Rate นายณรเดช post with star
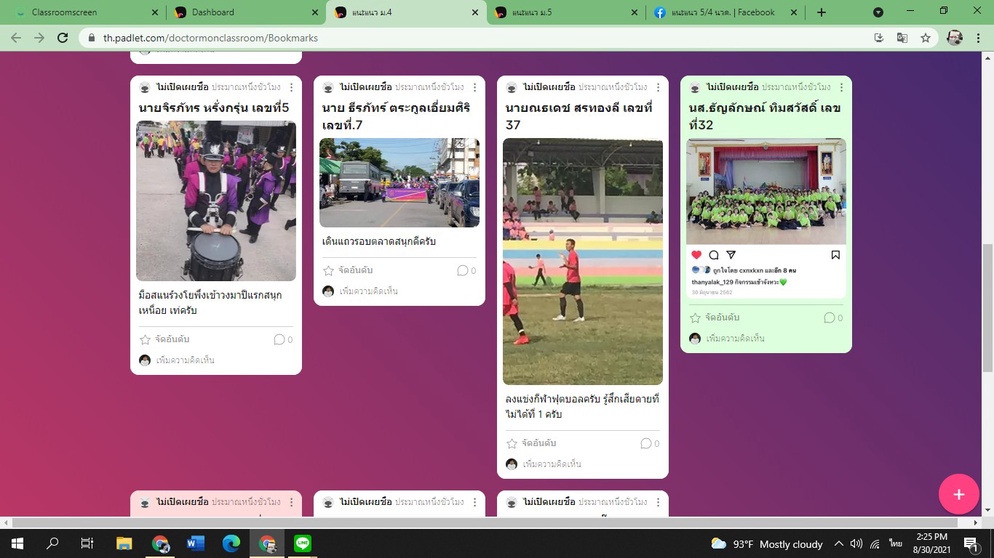994x558 pixels. point(512,444)
